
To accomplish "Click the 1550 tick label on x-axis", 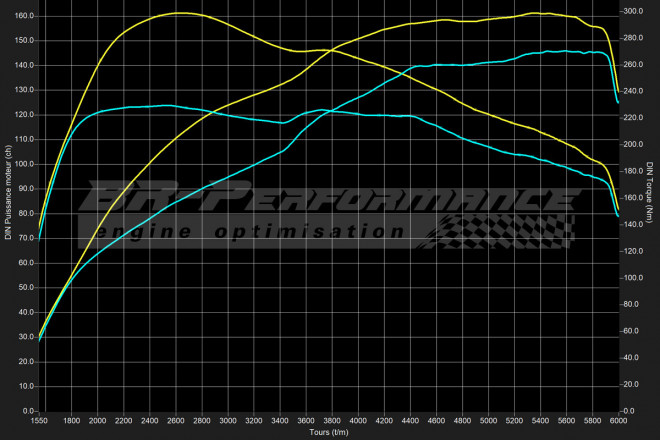I will pyautogui.click(x=40, y=421).
